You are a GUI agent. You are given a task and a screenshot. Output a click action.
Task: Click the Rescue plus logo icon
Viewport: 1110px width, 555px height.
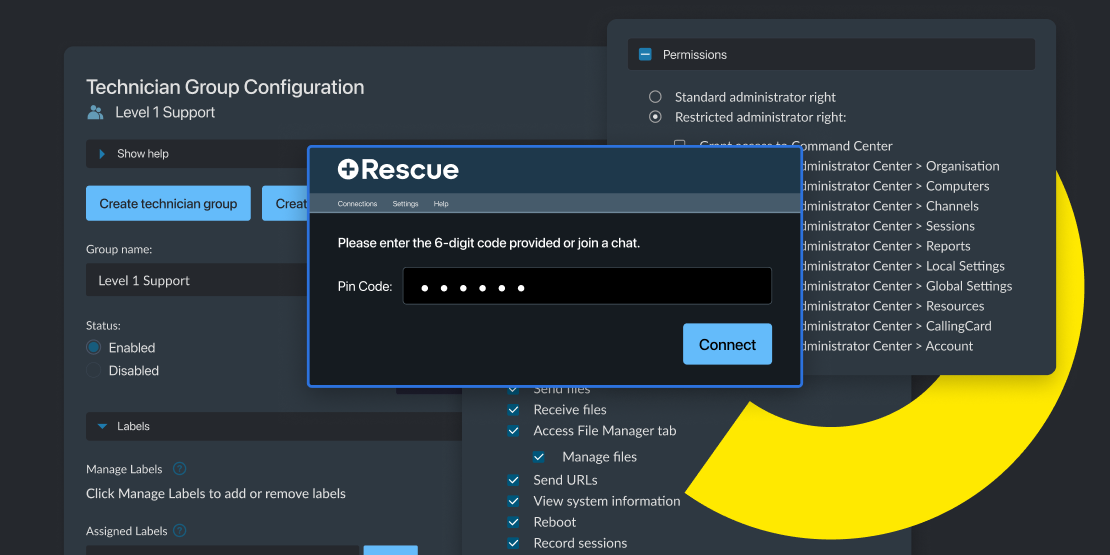click(348, 170)
